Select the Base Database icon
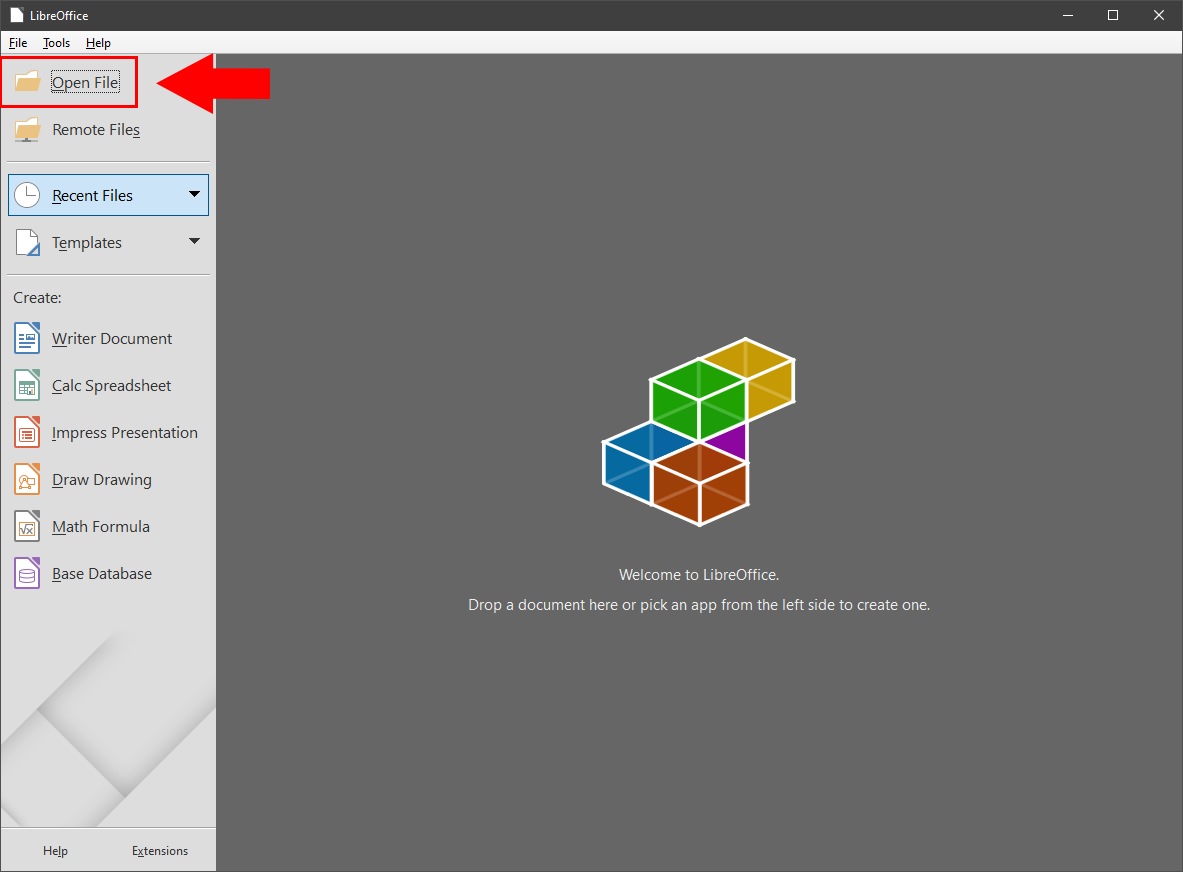Image resolution: width=1183 pixels, height=872 pixels. [x=26, y=573]
